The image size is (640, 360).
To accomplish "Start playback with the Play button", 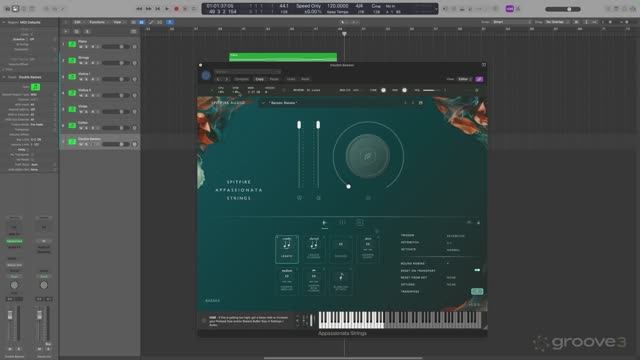I will coord(167,9).
